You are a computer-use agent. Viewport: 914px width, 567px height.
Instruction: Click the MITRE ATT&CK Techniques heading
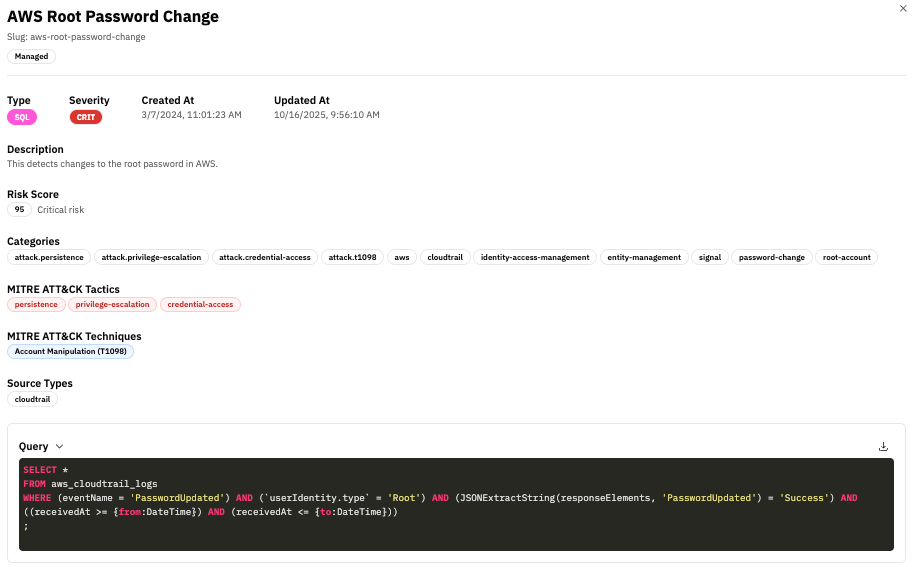coord(74,336)
